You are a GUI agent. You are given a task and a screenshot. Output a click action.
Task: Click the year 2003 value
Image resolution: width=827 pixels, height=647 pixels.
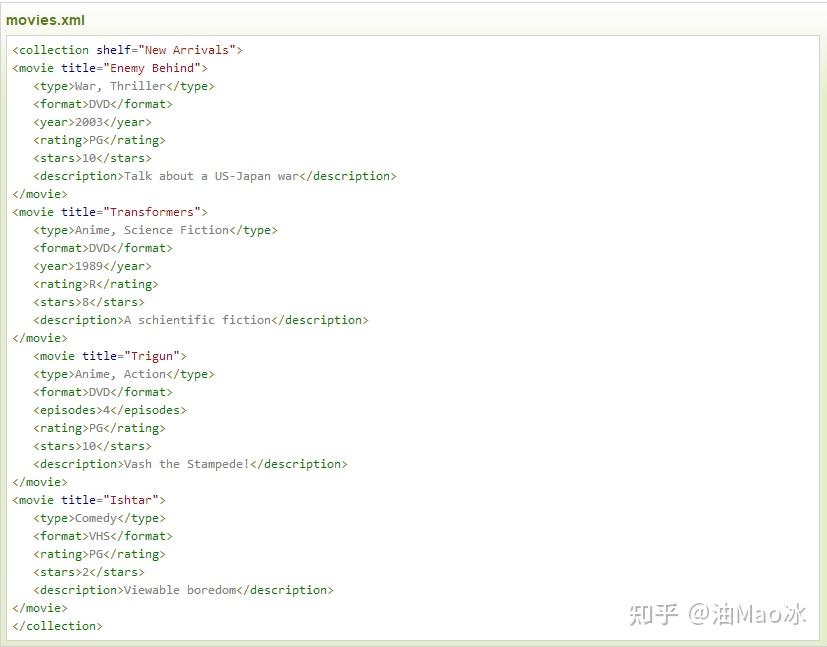tap(87, 121)
